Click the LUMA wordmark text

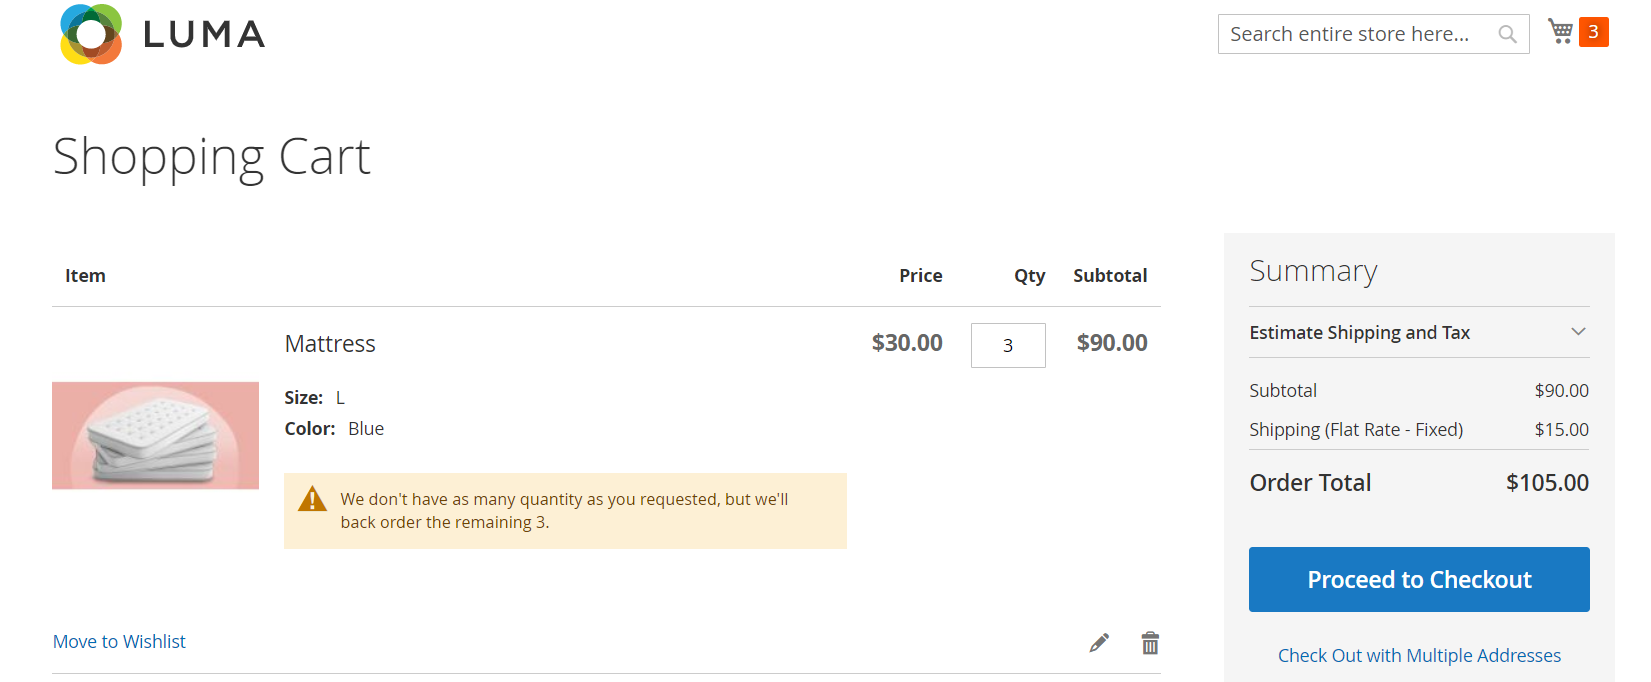point(204,35)
